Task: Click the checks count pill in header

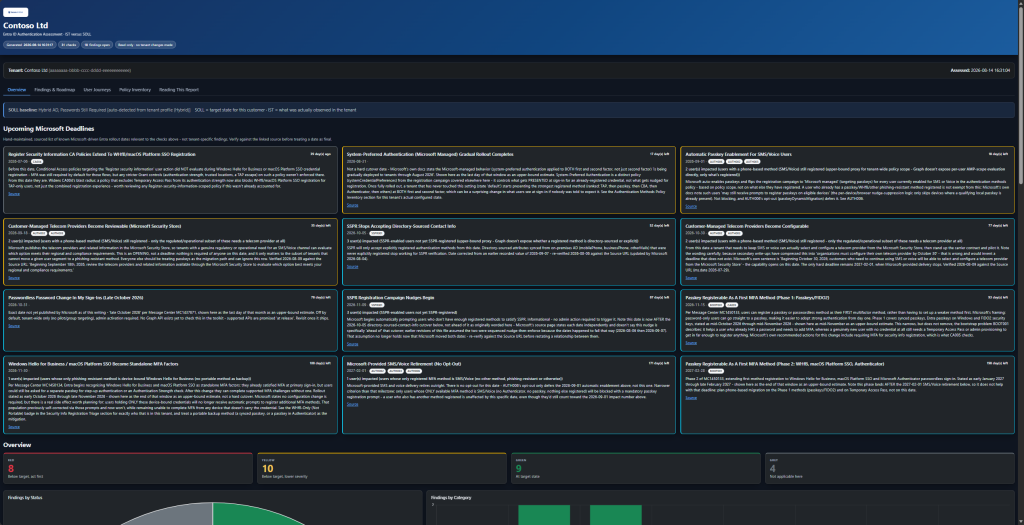Action: 69,45
